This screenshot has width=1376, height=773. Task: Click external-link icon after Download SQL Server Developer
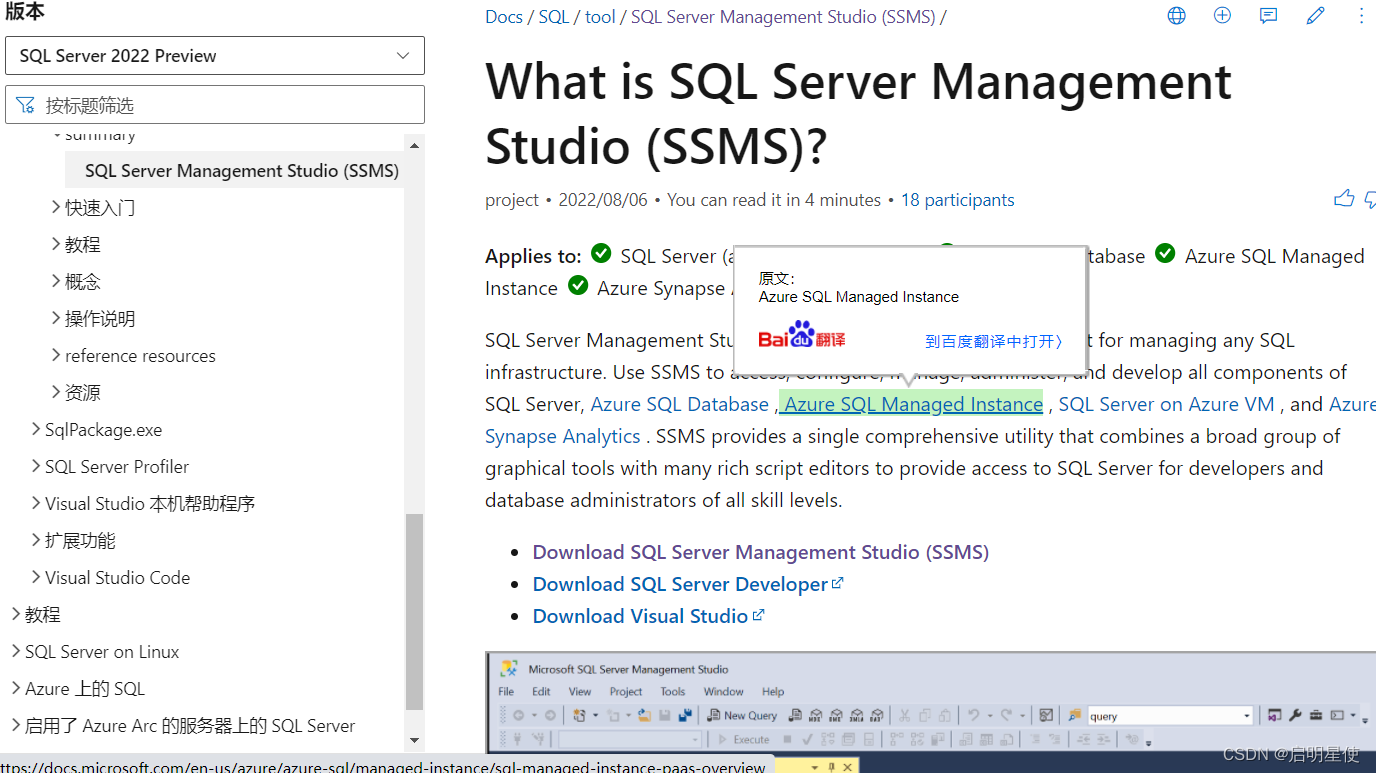click(838, 583)
